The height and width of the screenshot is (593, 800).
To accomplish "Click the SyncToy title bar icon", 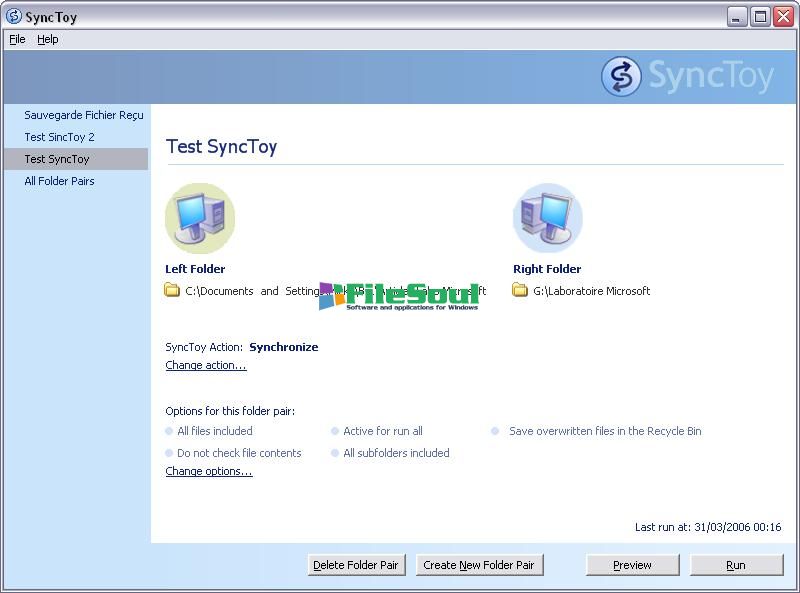I will point(14,16).
